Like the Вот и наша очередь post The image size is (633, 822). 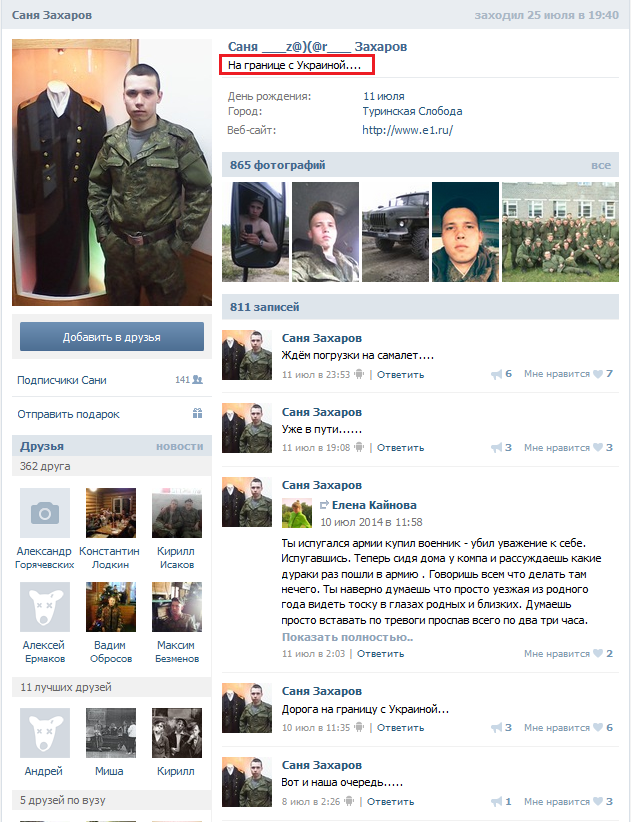pyautogui.click(x=598, y=802)
